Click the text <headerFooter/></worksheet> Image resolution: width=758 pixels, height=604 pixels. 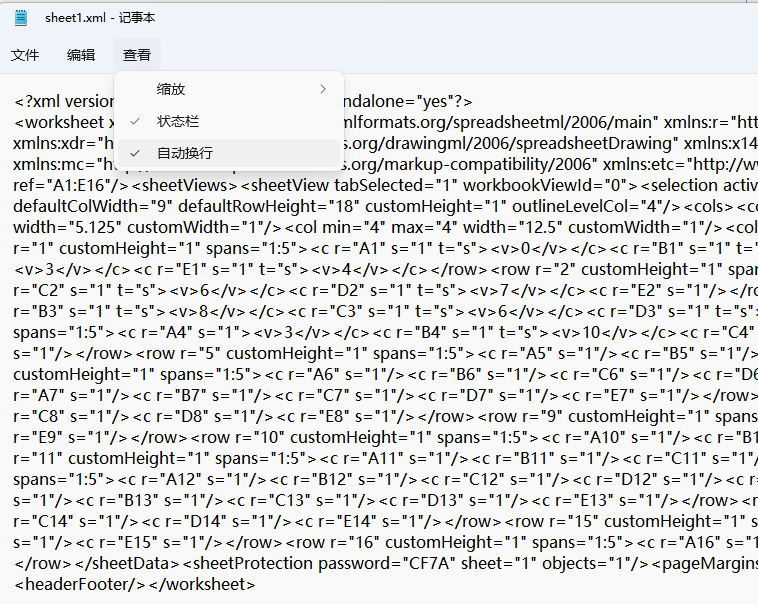click(x=135, y=584)
